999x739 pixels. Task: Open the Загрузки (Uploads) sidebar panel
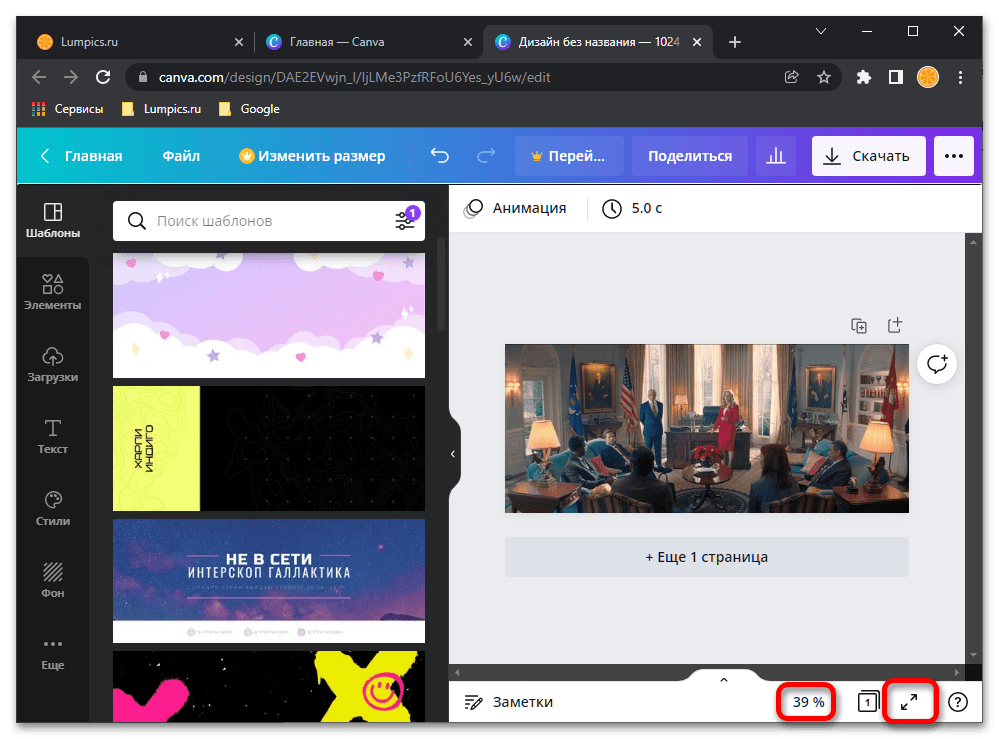tap(53, 364)
